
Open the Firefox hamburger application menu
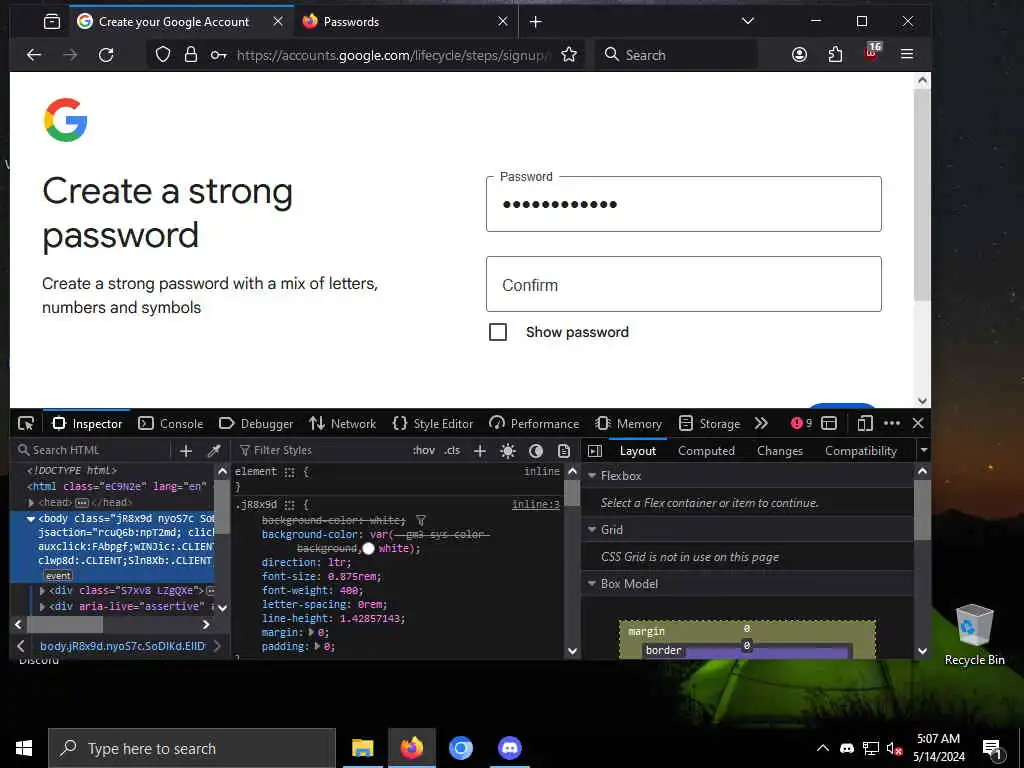pyautogui.click(x=907, y=54)
